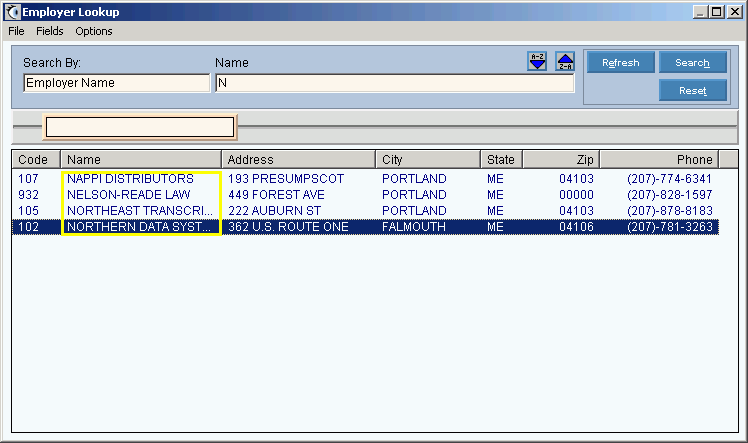Click zip code 04106
The width and height of the screenshot is (748, 443).
tap(576, 227)
